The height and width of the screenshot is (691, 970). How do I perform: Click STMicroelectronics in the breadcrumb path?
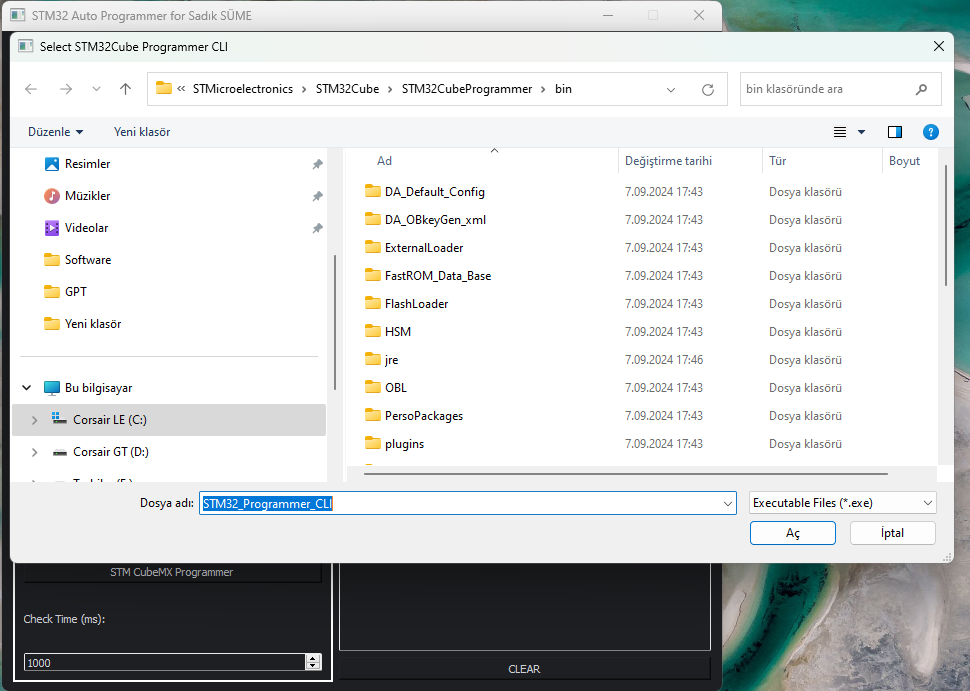click(242, 89)
